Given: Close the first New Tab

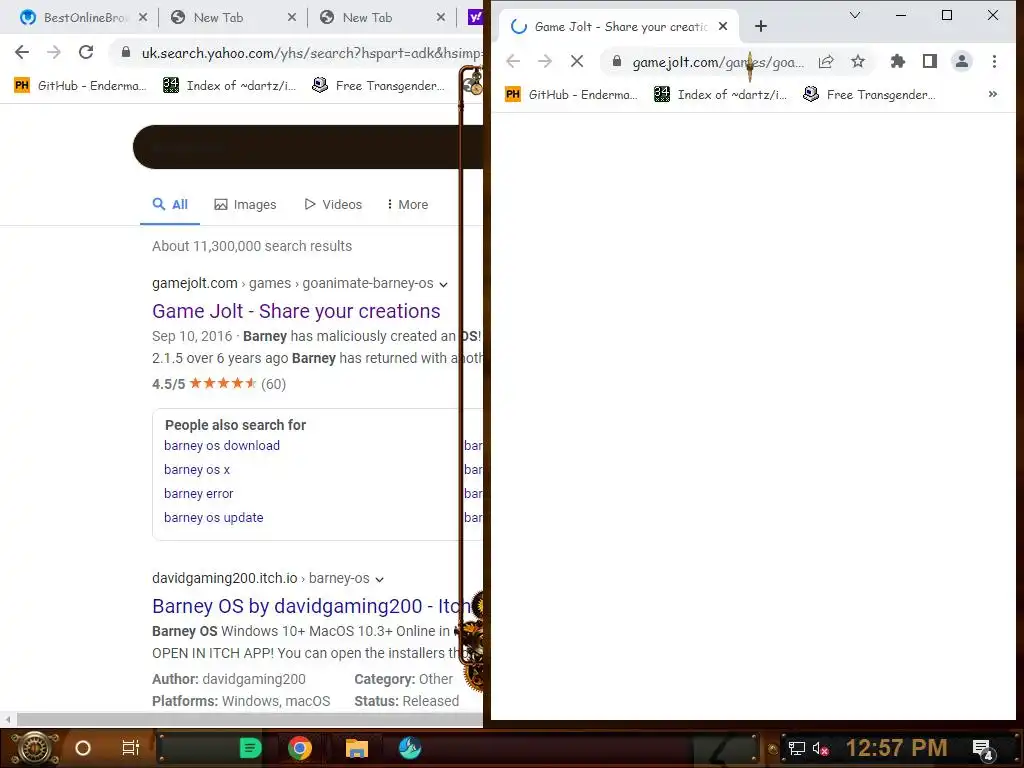Looking at the screenshot, I should click(292, 18).
